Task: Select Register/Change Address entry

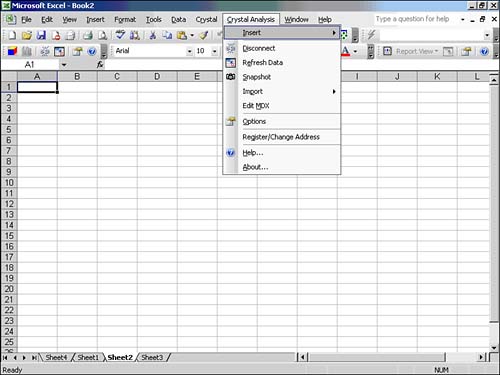Action: tap(281, 137)
